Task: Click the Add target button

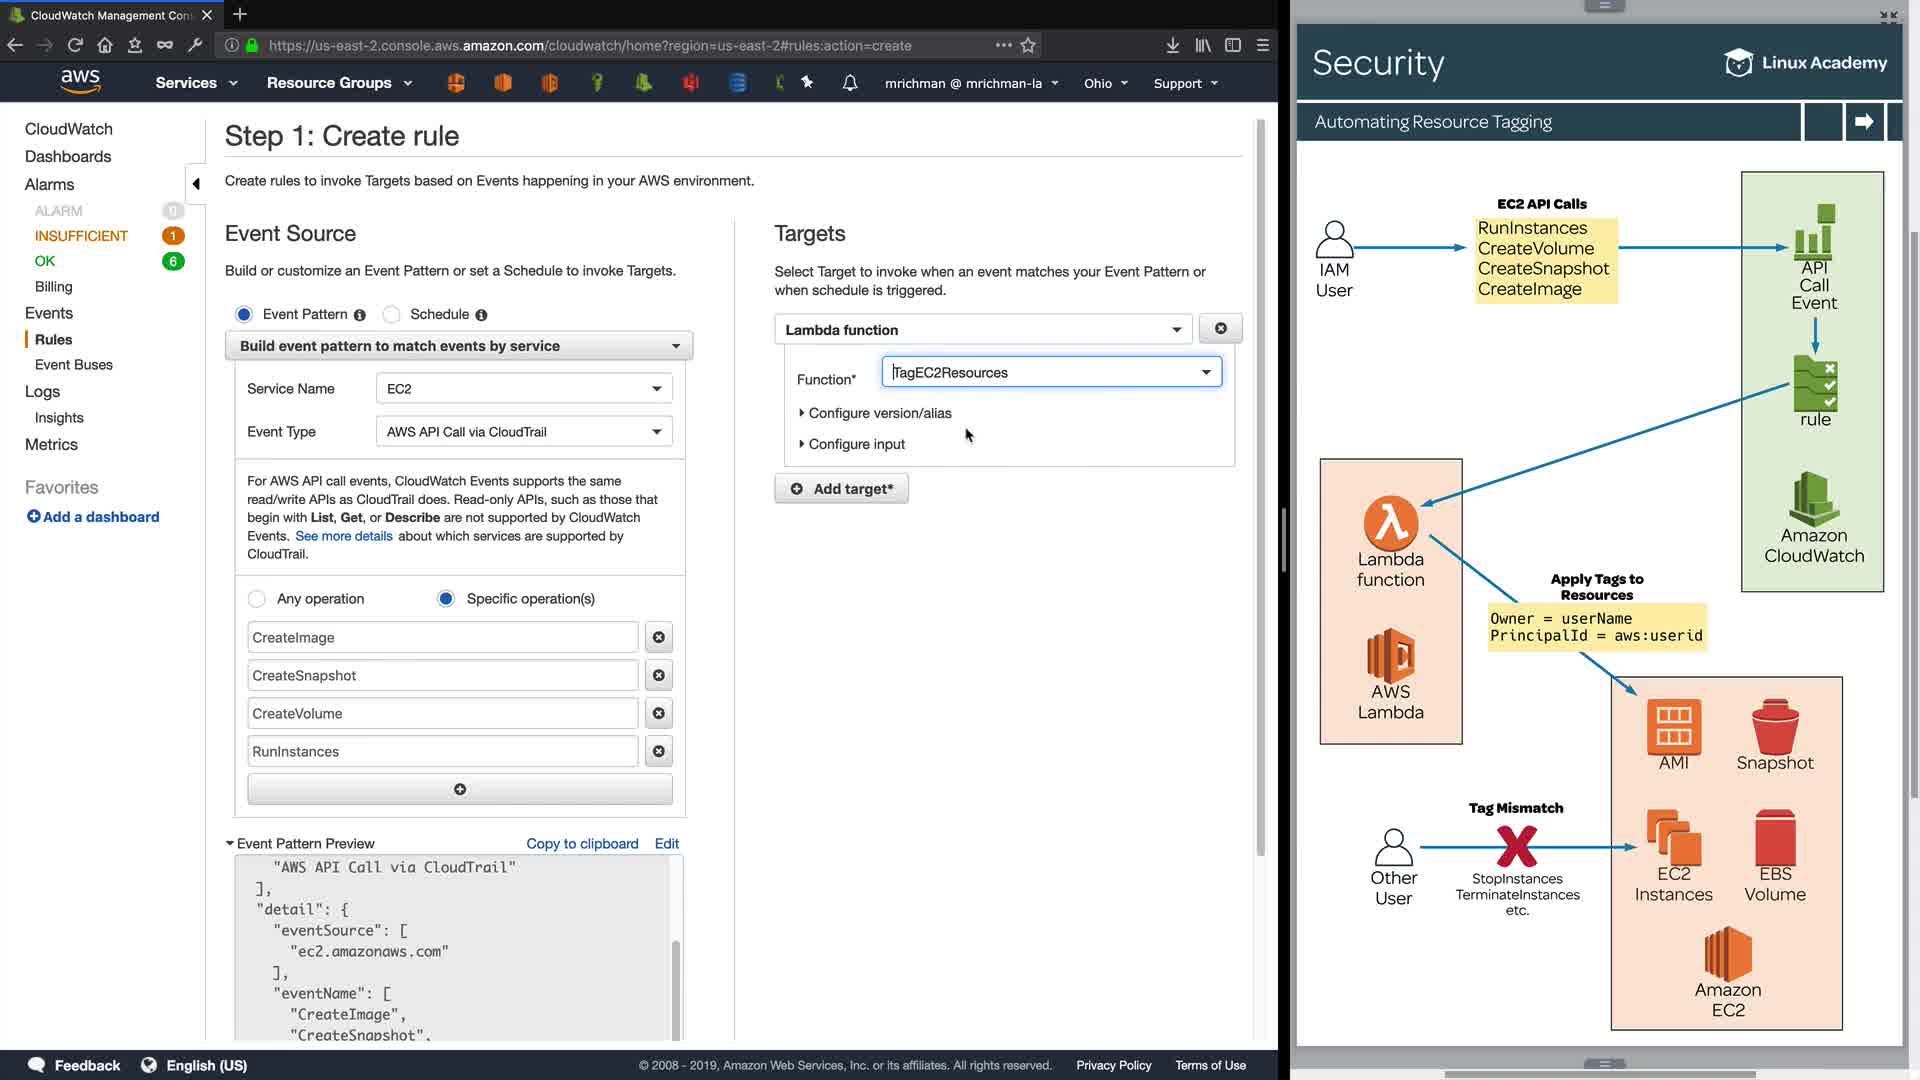Action: [841, 489]
